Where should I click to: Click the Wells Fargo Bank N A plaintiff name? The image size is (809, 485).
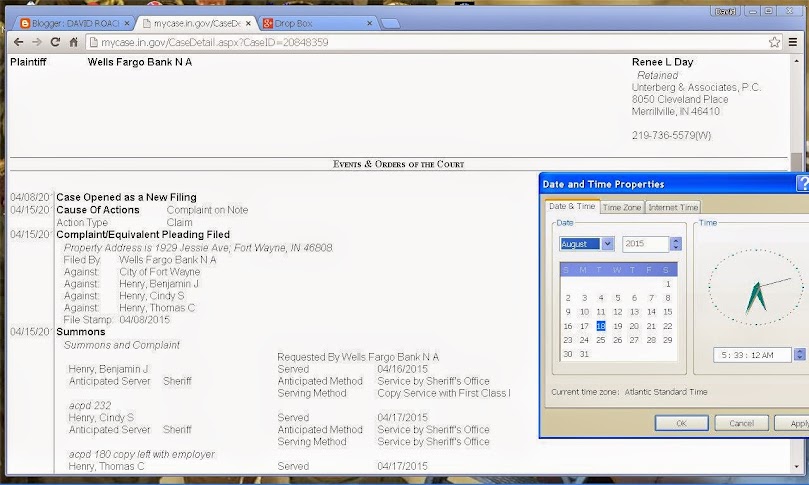click(139, 62)
